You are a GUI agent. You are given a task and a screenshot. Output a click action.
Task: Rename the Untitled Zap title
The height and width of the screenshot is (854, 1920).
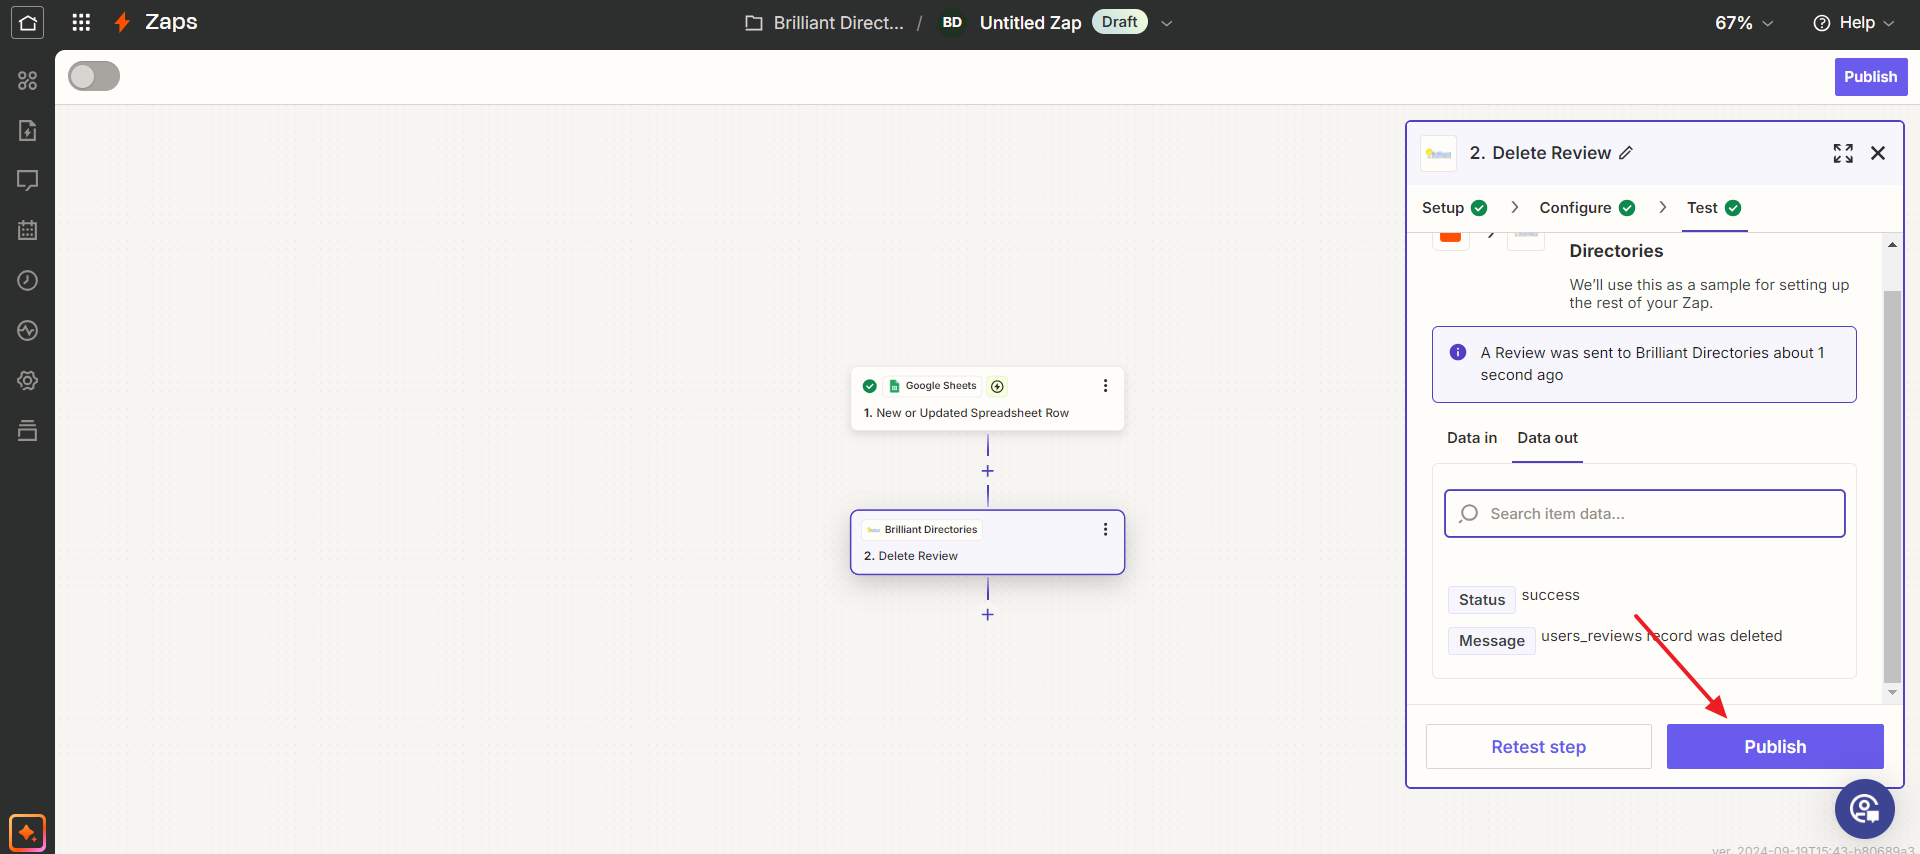pyautogui.click(x=1030, y=22)
